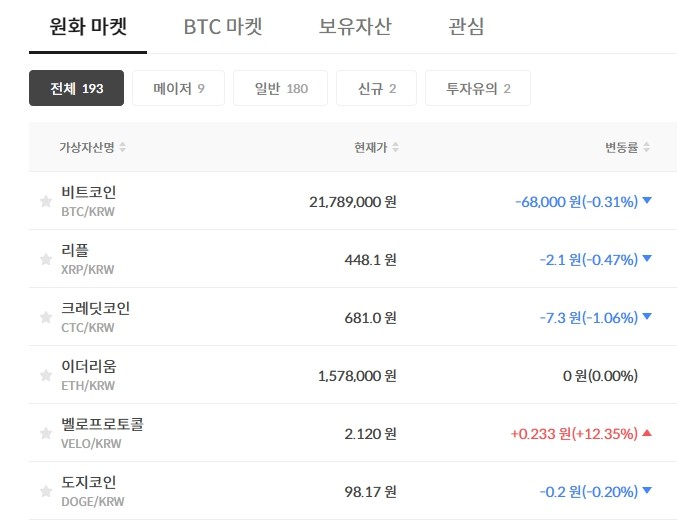This screenshot has width=677, height=525.
Task: Sort by change rate arrows
Action: 645,148
